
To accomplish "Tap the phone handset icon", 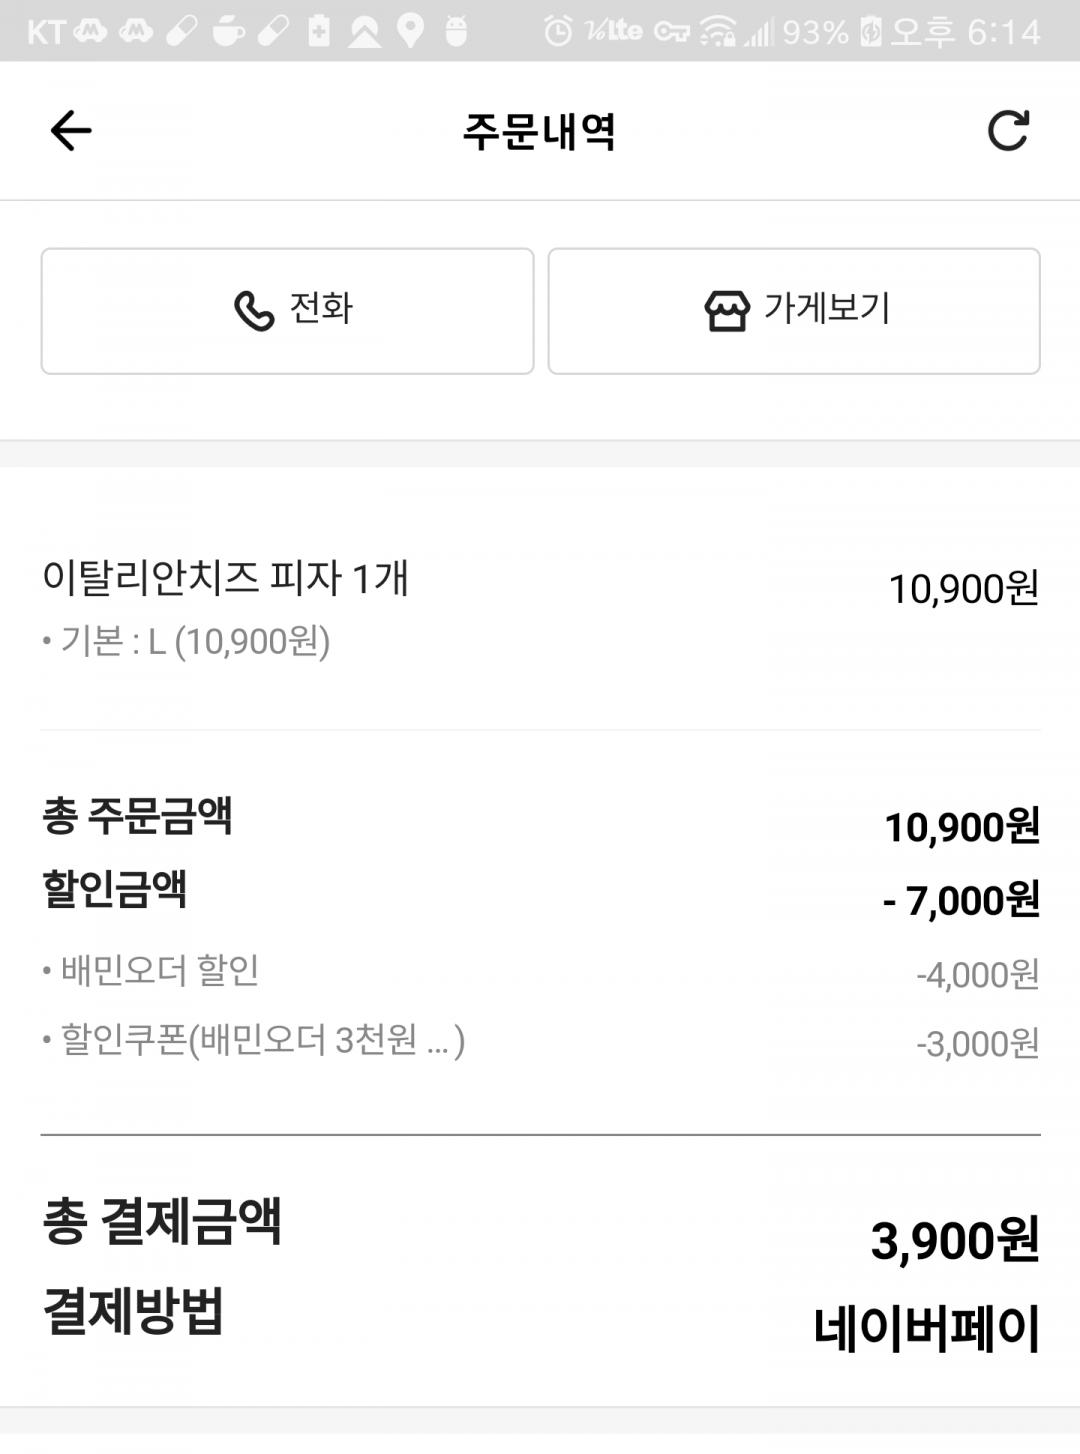I will point(254,311).
